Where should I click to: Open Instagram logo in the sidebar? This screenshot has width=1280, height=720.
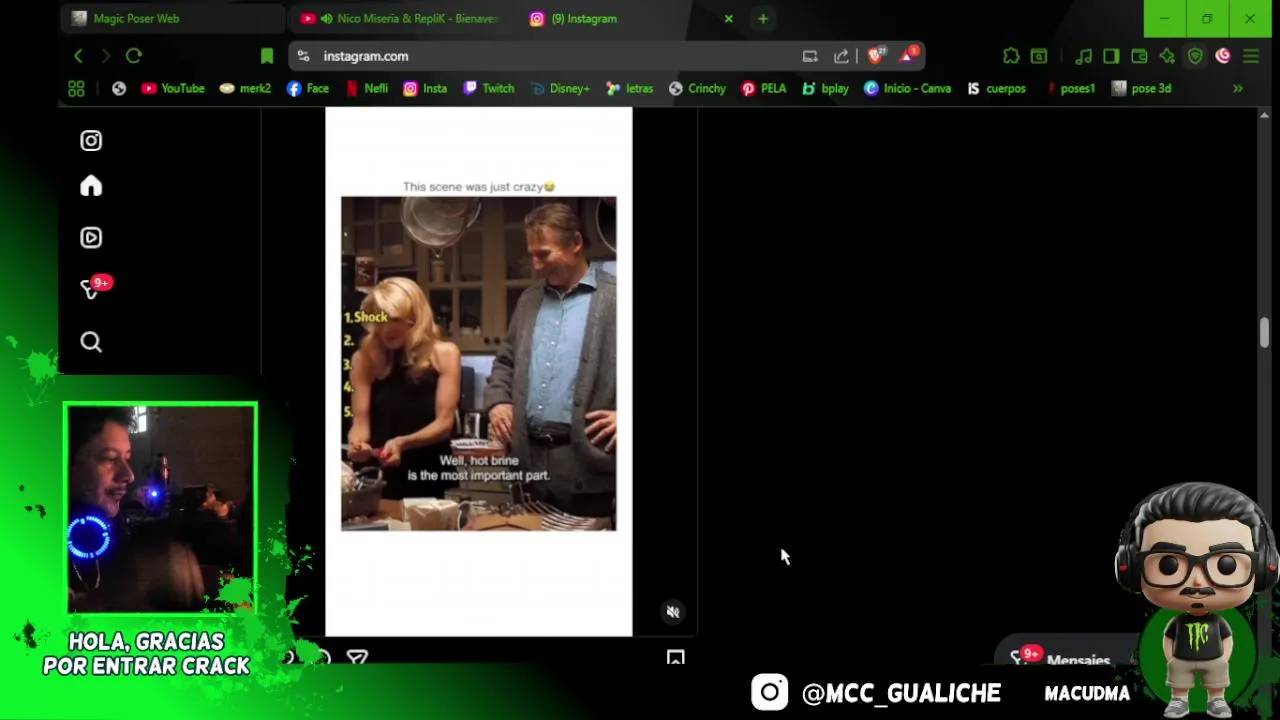coord(91,141)
